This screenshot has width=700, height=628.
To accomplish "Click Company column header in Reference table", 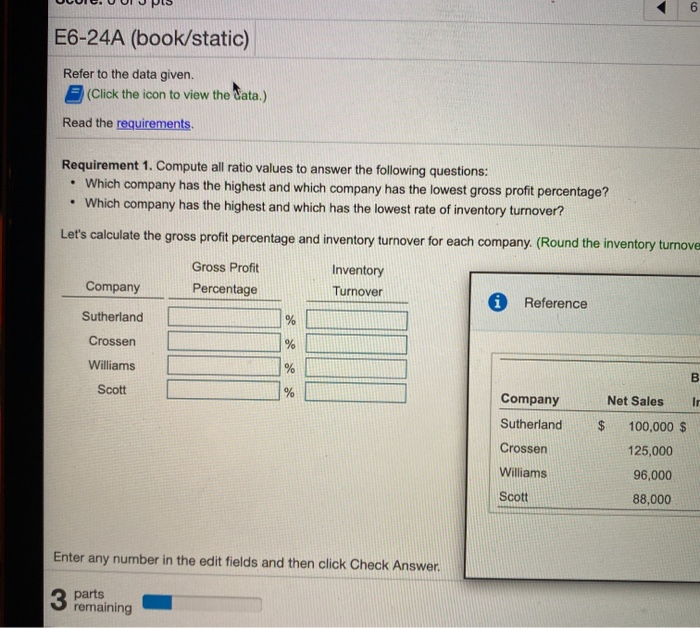I will click(530, 399).
